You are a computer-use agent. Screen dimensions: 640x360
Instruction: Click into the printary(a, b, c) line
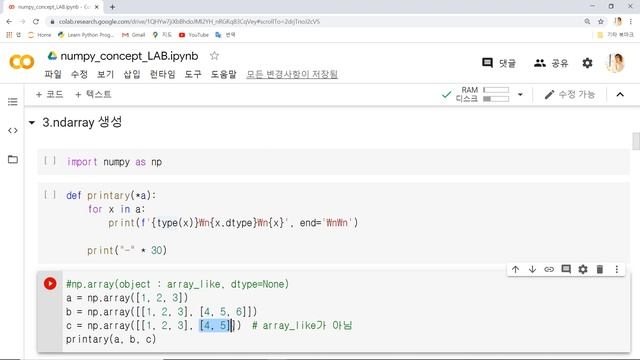tap(111, 339)
